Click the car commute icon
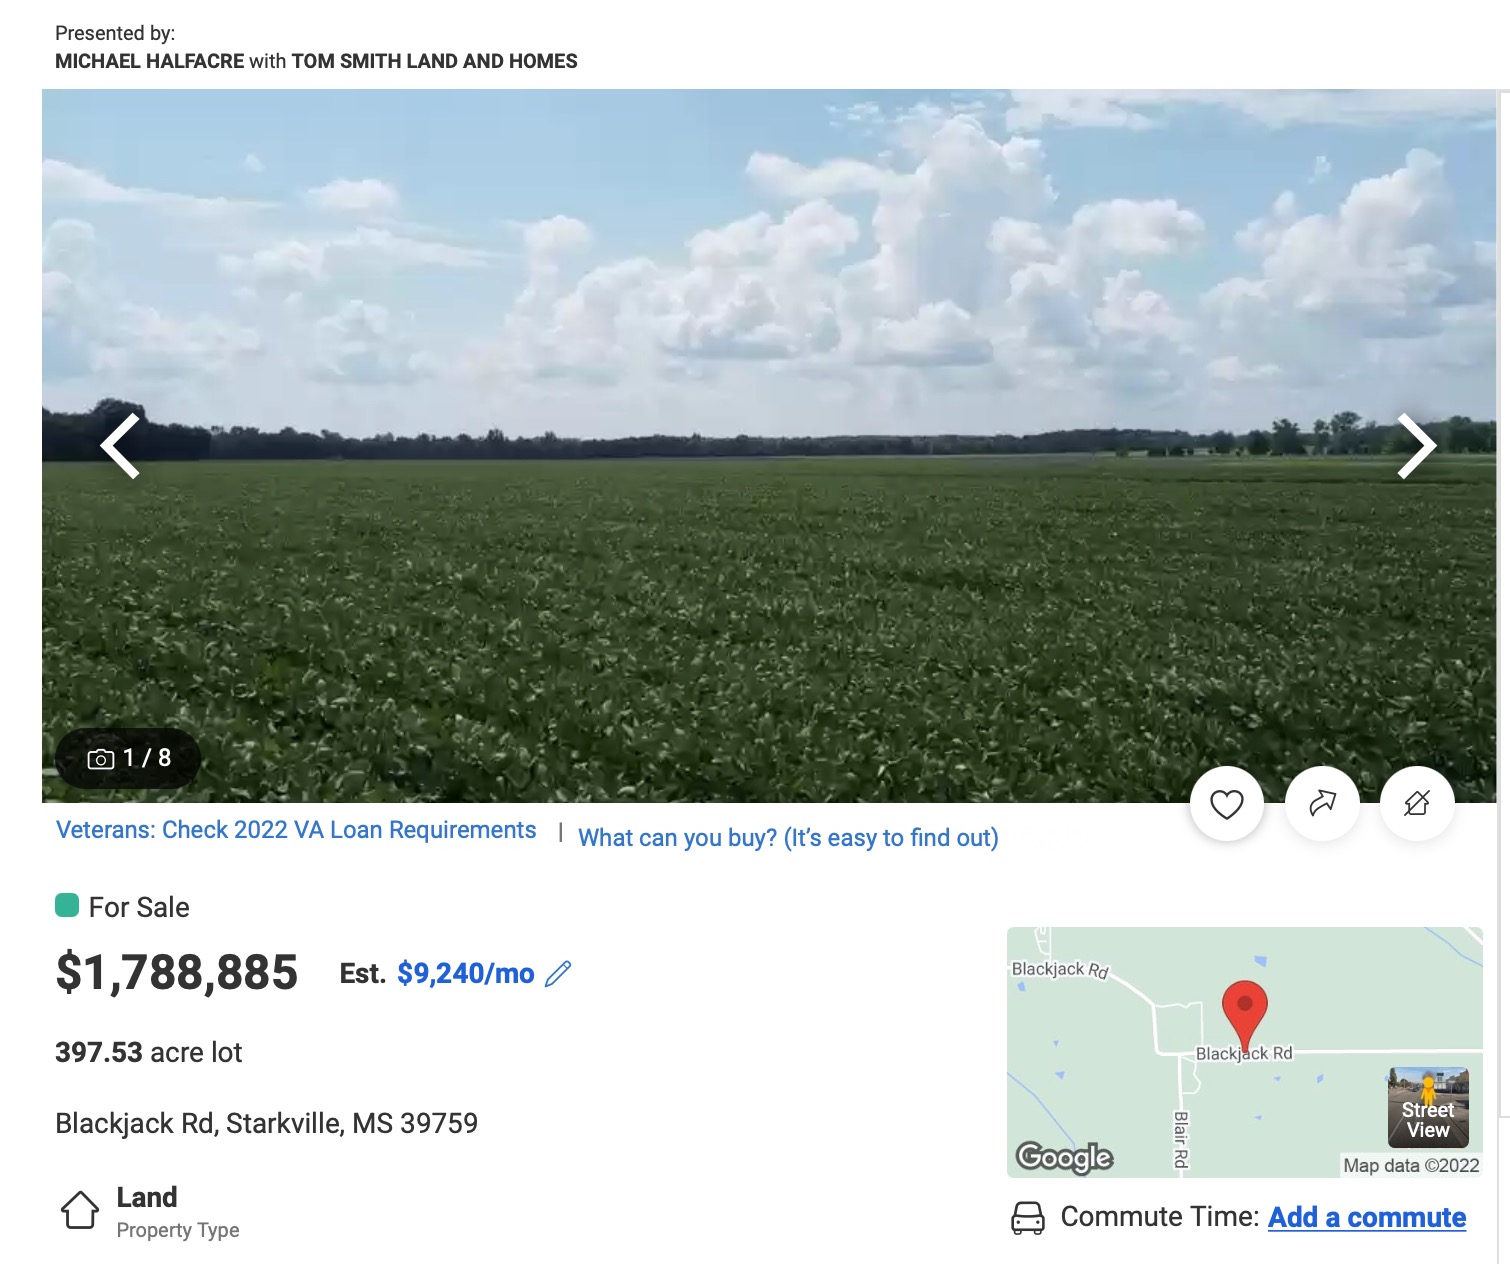1510x1264 pixels. [1028, 1218]
